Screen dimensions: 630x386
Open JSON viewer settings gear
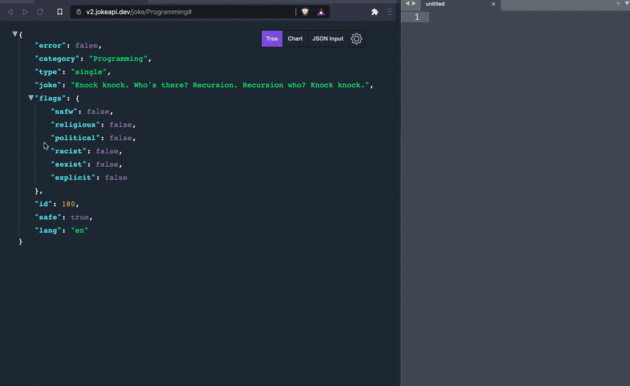coord(356,39)
